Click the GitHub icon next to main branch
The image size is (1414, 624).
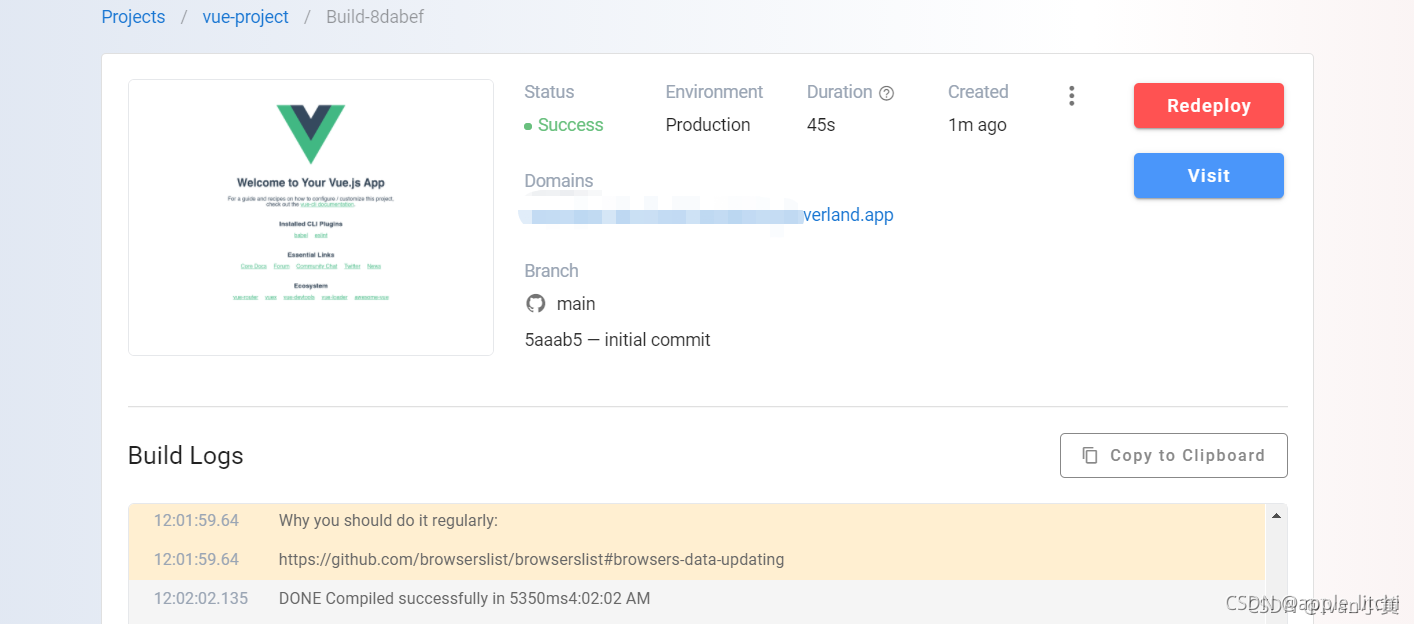pos(536,304)
